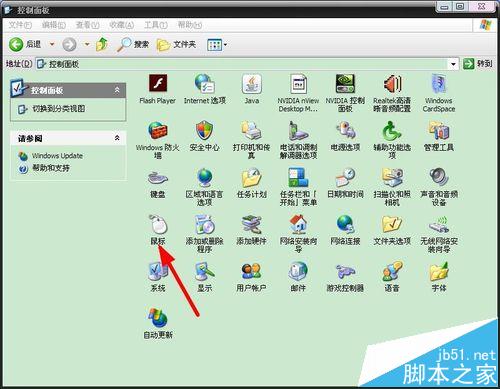
Task: Open 电话和调制解调器选项 icon
Action: tap(298, 130)
